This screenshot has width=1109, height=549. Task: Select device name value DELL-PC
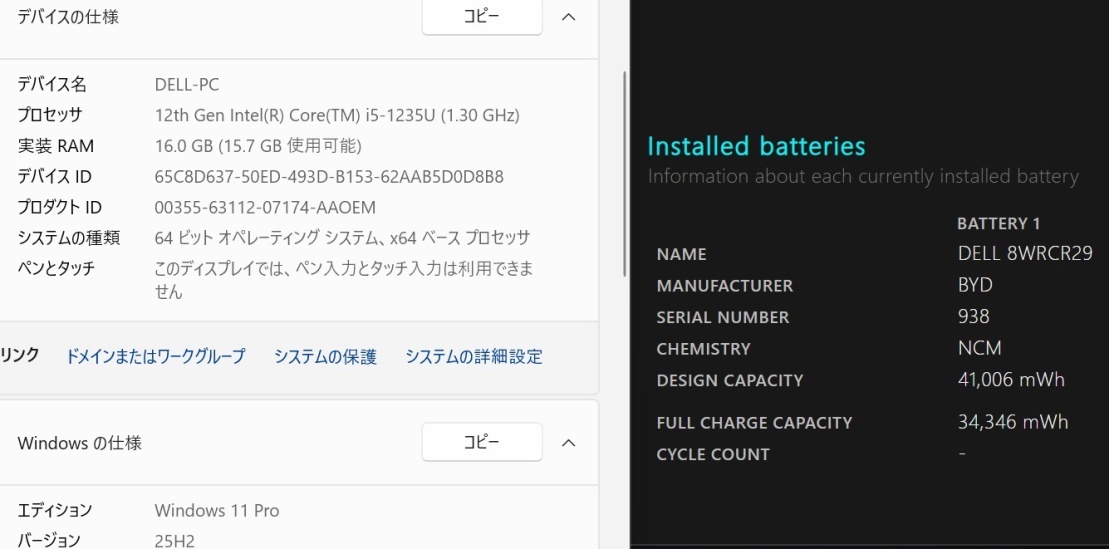[x=187, y=85]
